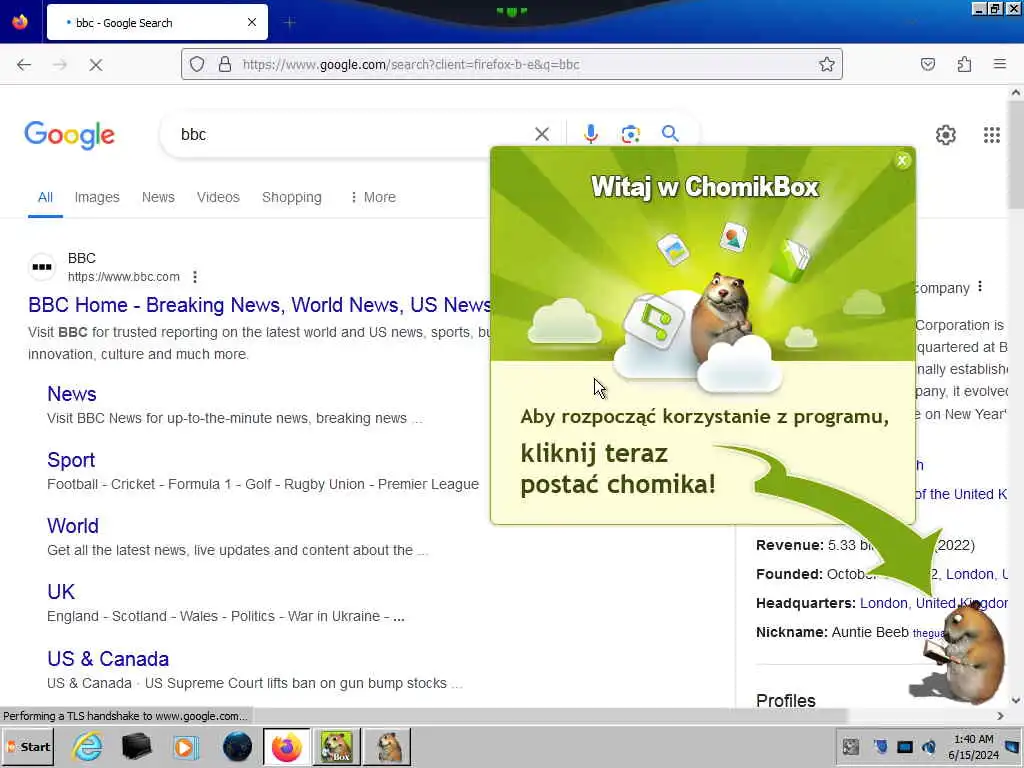This screenshot has height=768, width=1024.
Task: Open knowledge panel more options menu
Action: pos(980,287)
